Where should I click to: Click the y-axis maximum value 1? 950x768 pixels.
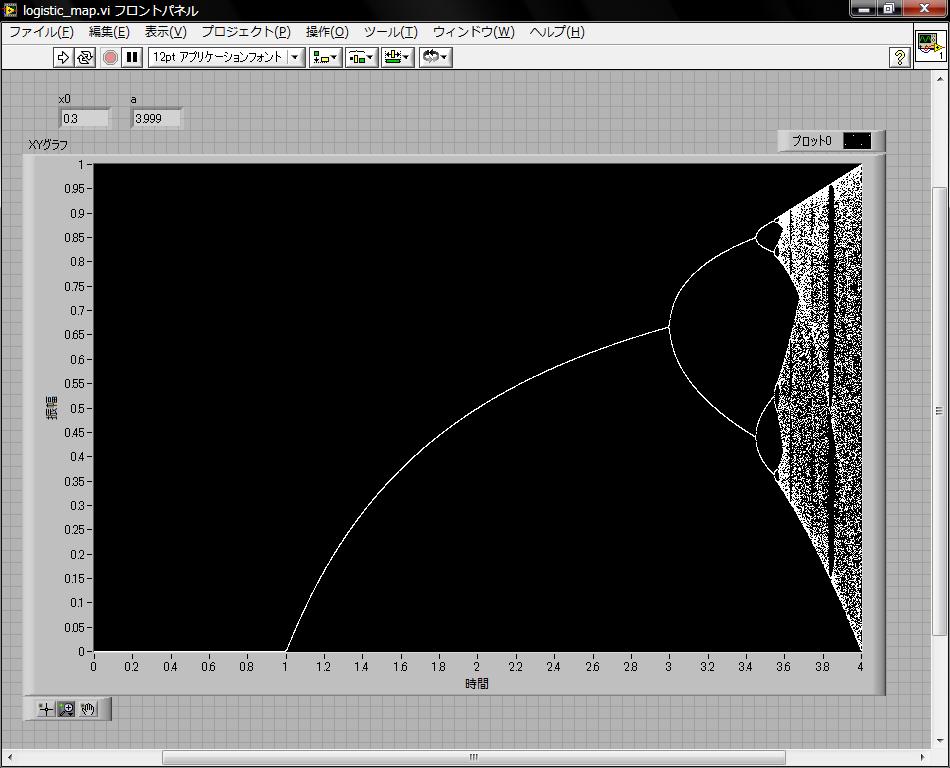click(x=81, y=164)
